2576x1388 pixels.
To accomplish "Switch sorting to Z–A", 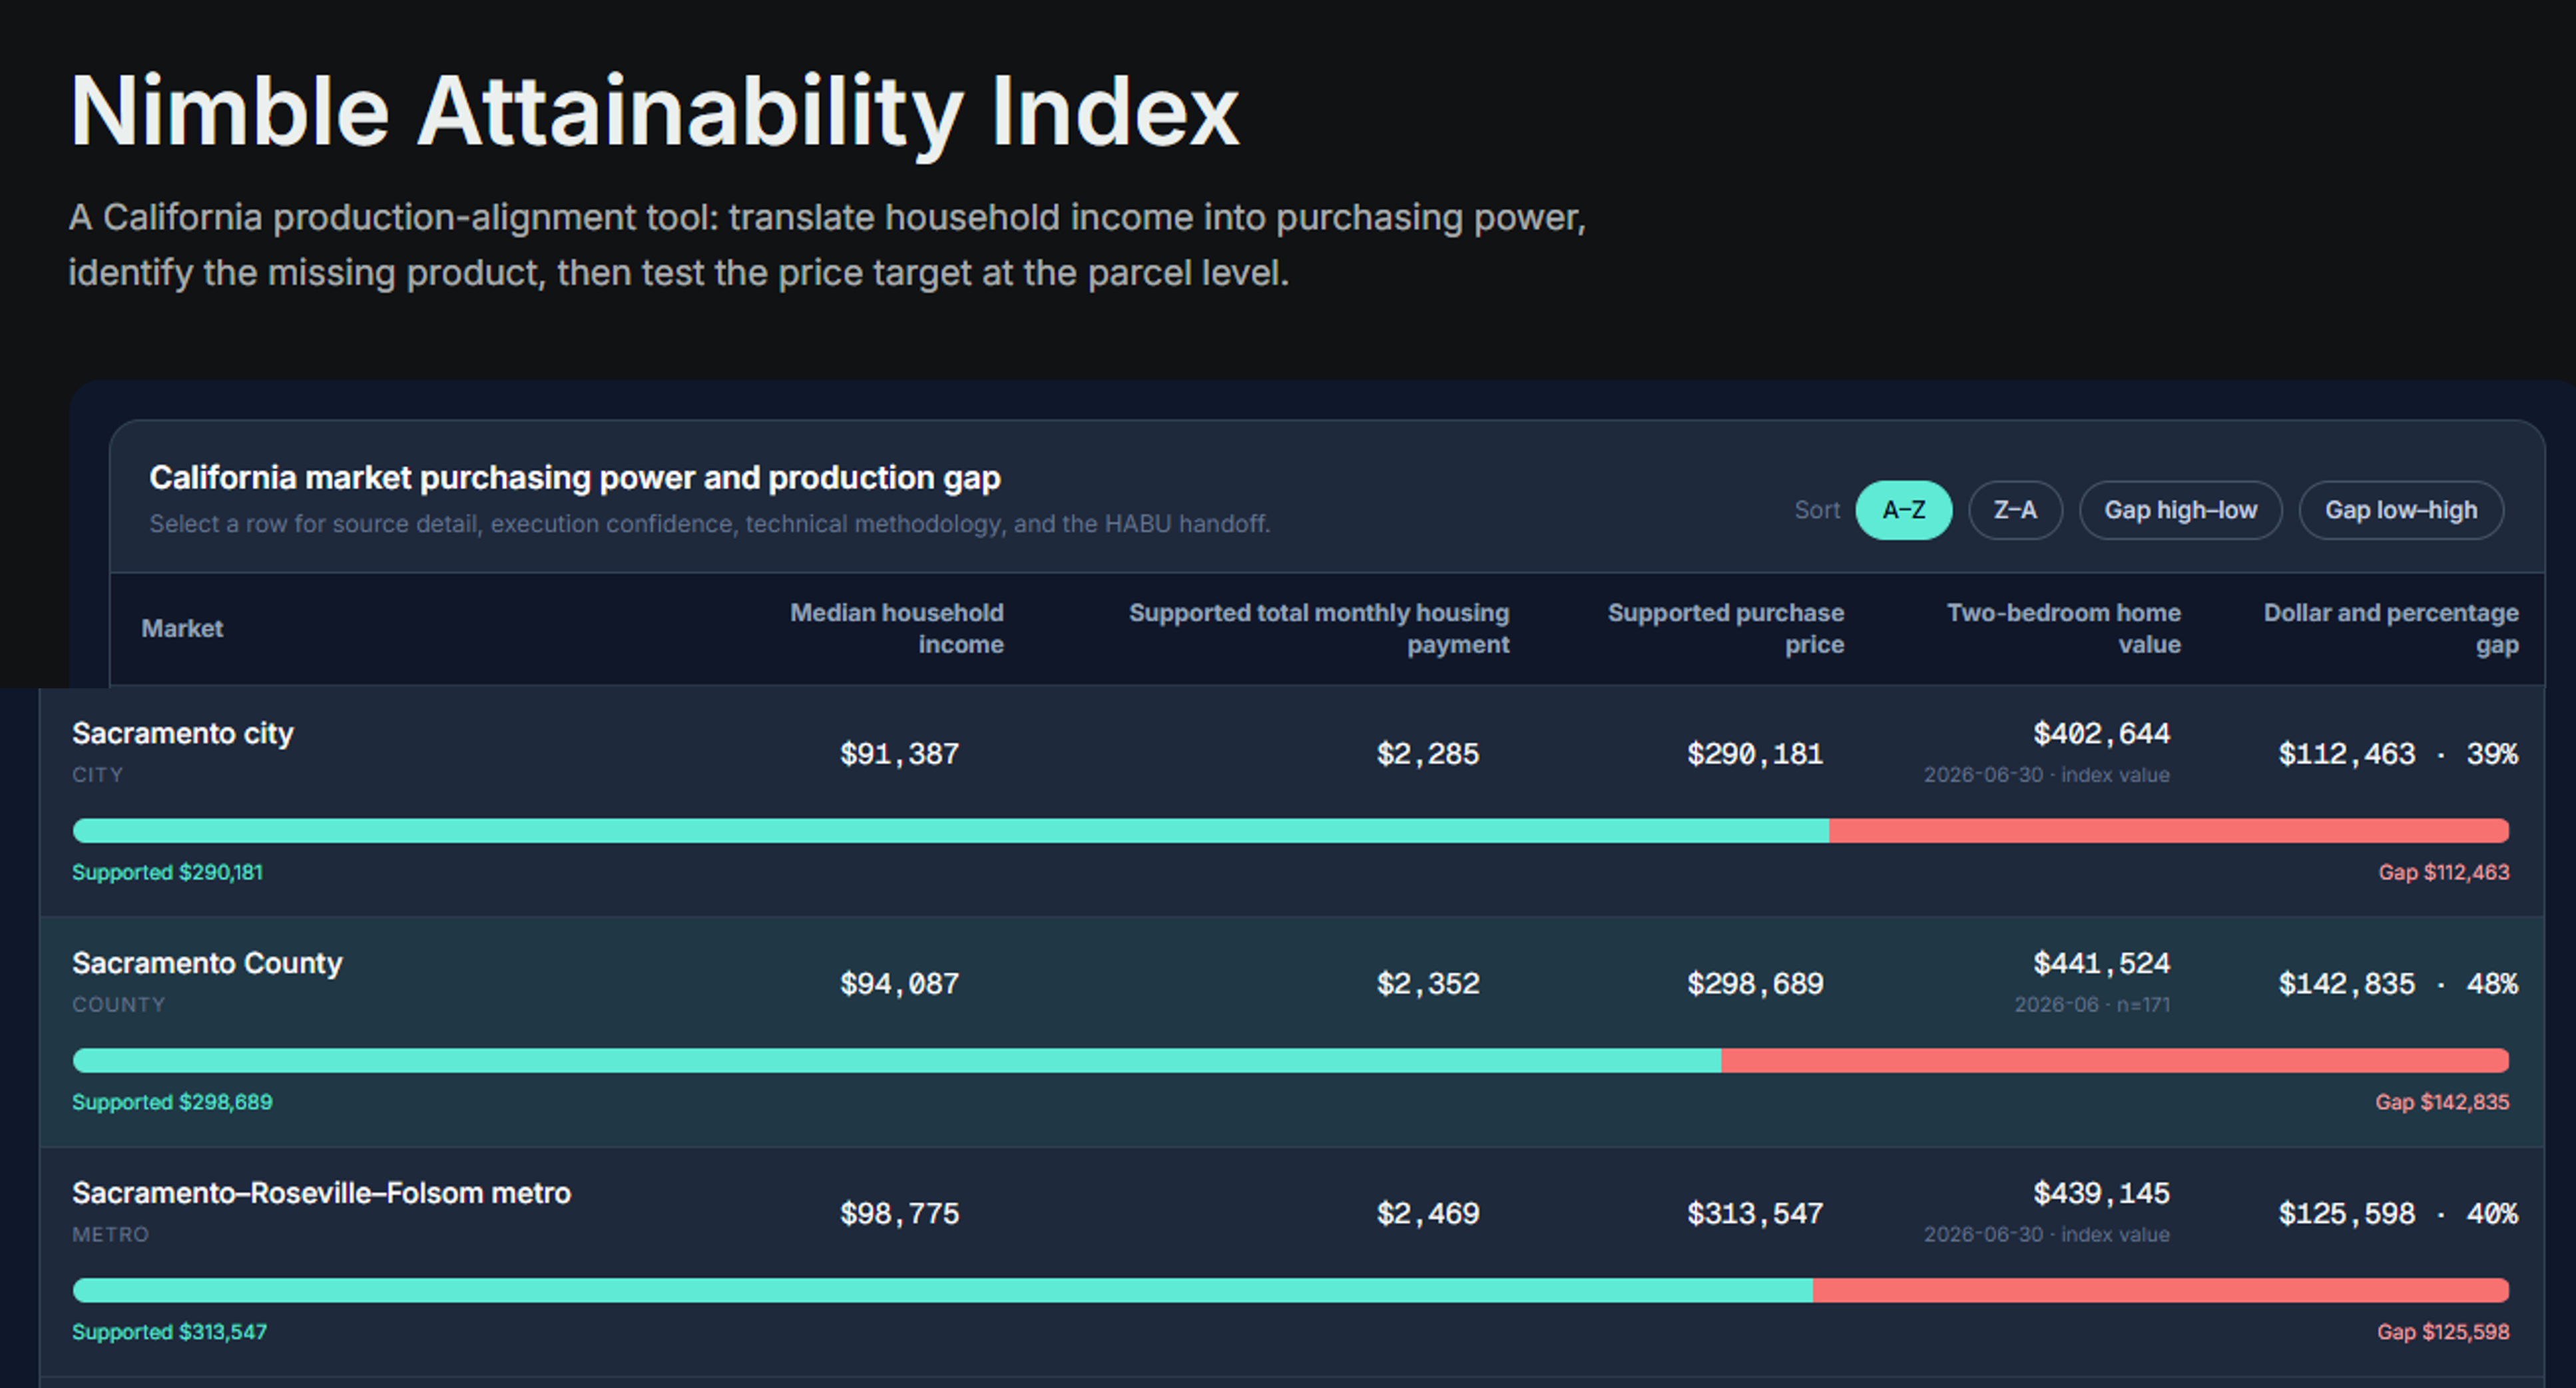I will pyautogui.click(x=2015, y=510).
